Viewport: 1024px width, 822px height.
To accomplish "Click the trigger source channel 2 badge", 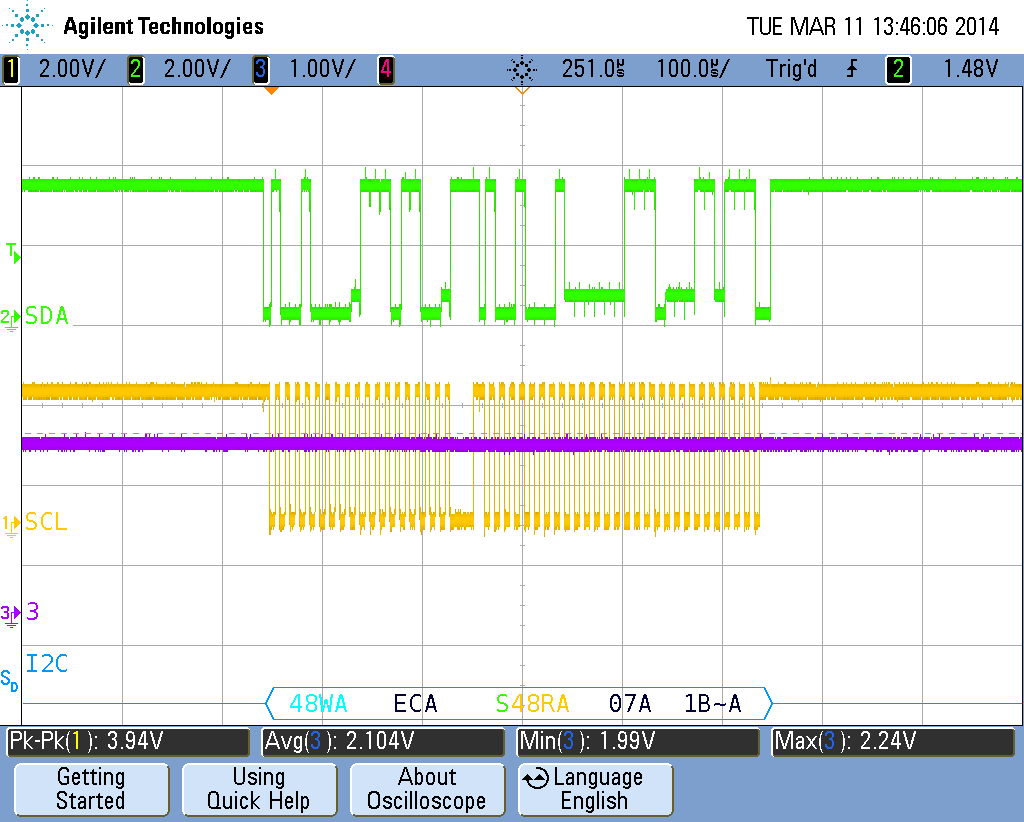I will [x=898, y=69].
